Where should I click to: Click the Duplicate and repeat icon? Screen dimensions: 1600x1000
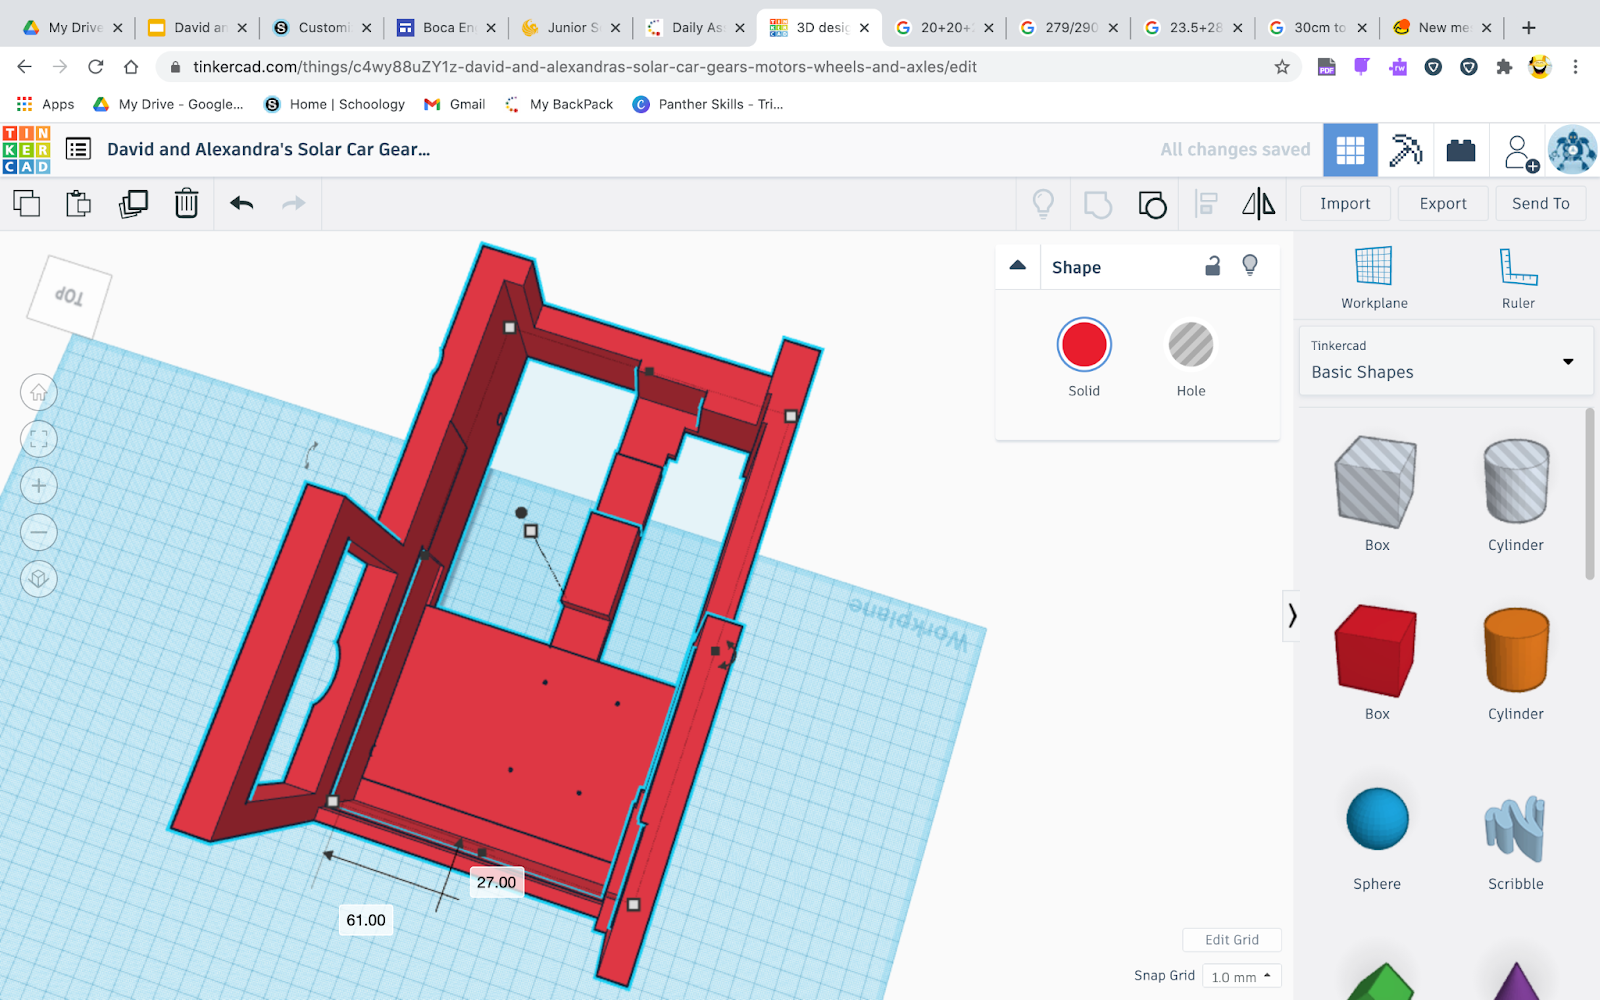click(x=133, y=204)
